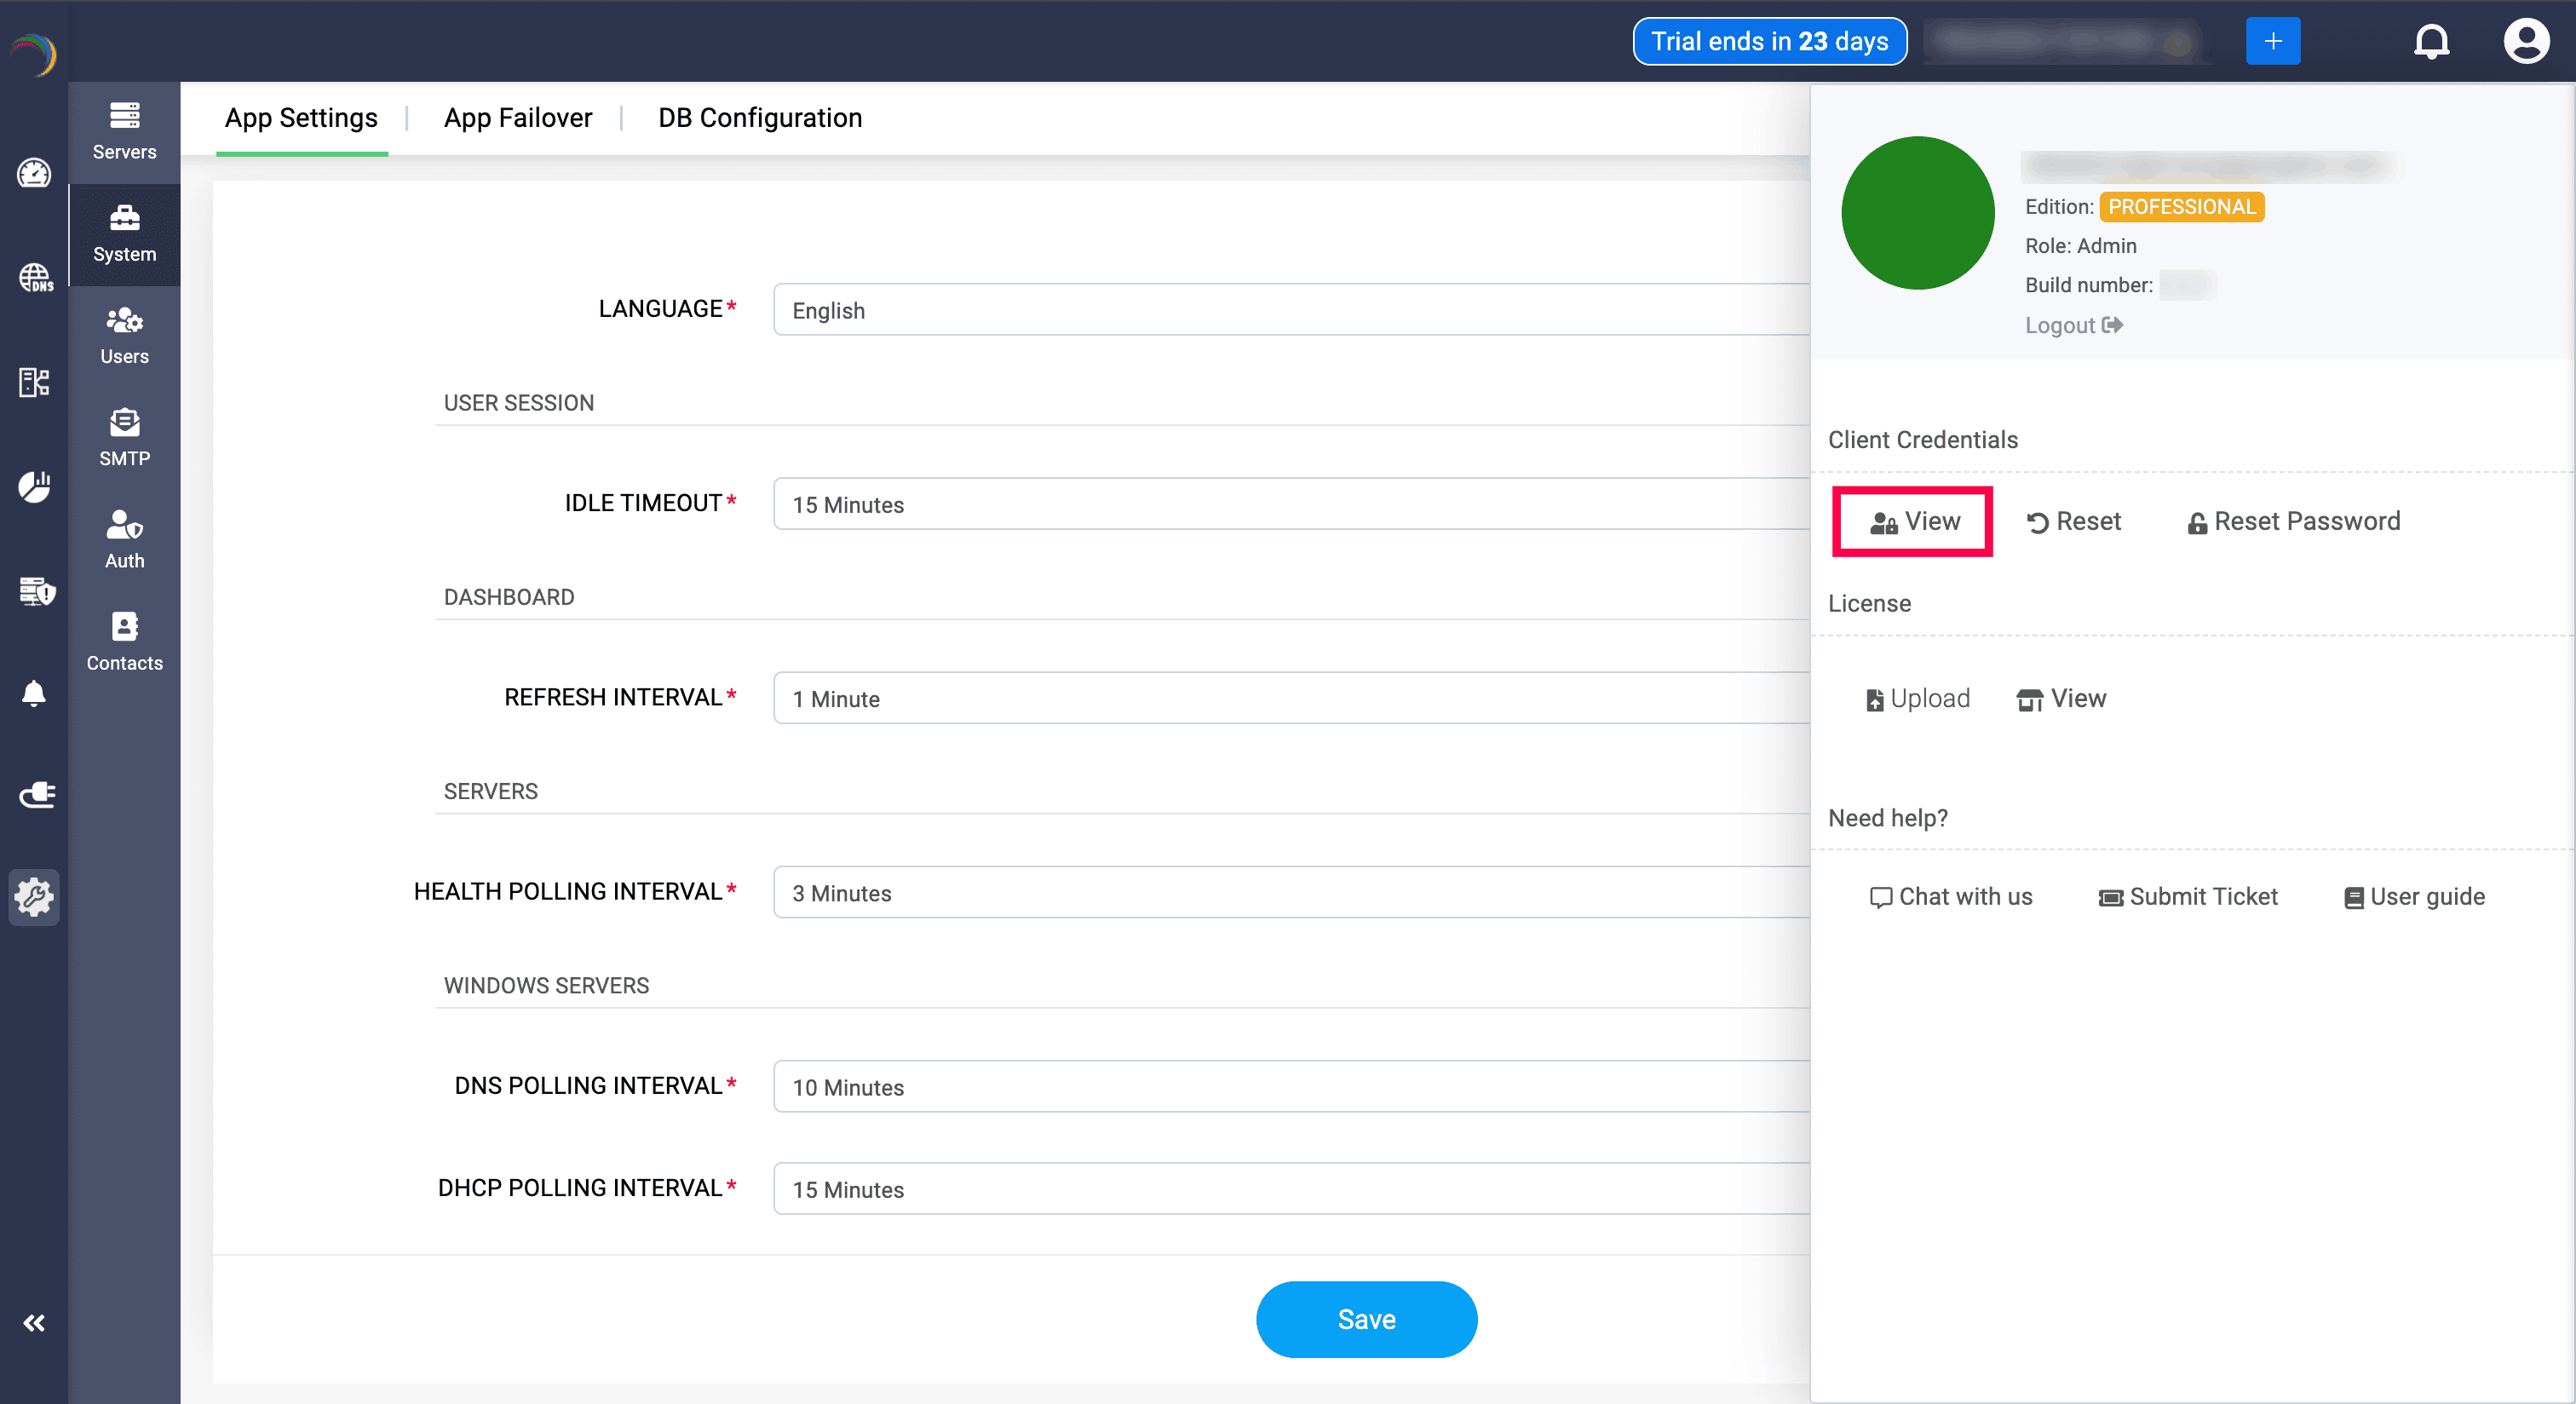The height and width of the screenshot is (1404, 2576).
Task: Open the Refresh Interval dropdown
Action: click(x=1290, y=698)
